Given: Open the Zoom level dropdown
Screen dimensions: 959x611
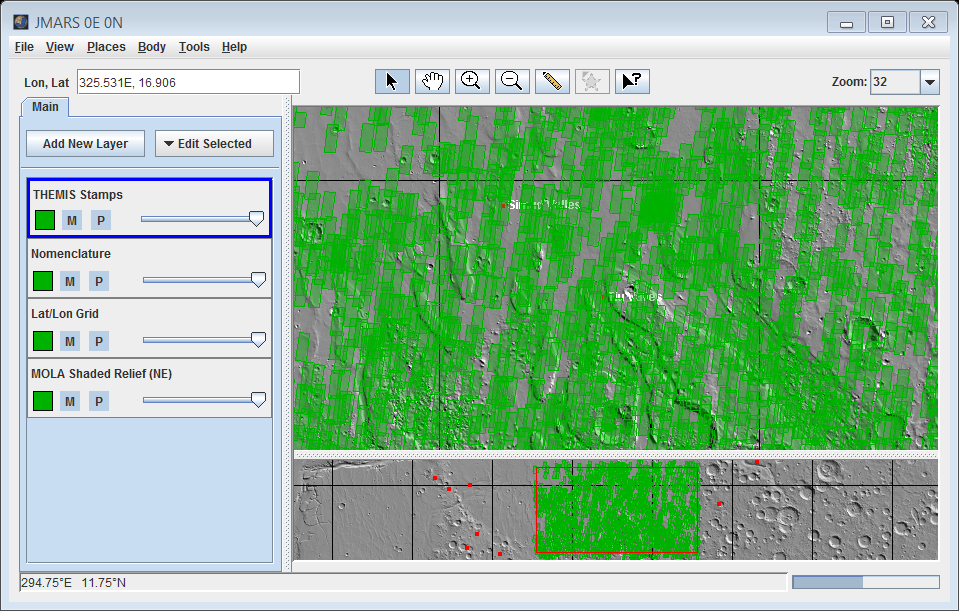Looking at the screenshot, I should pyautogui.click(x=929, y=82).
